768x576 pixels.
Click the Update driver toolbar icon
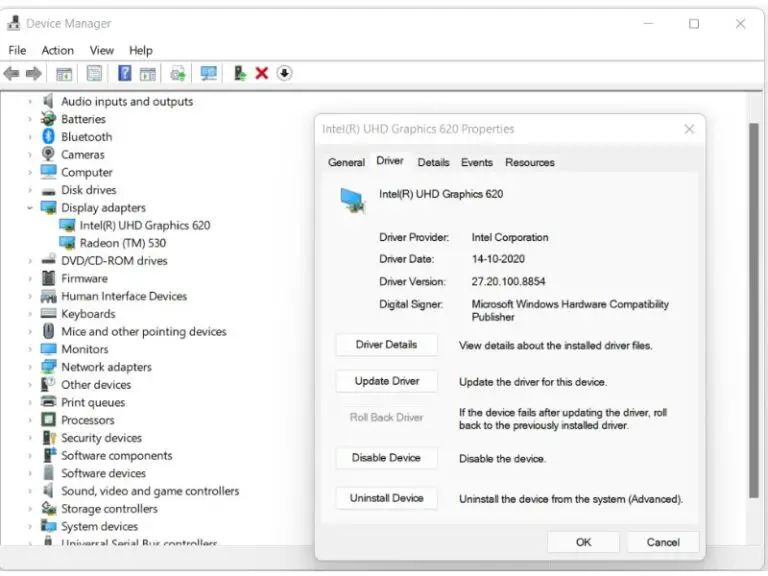click(x=240, y=73)
